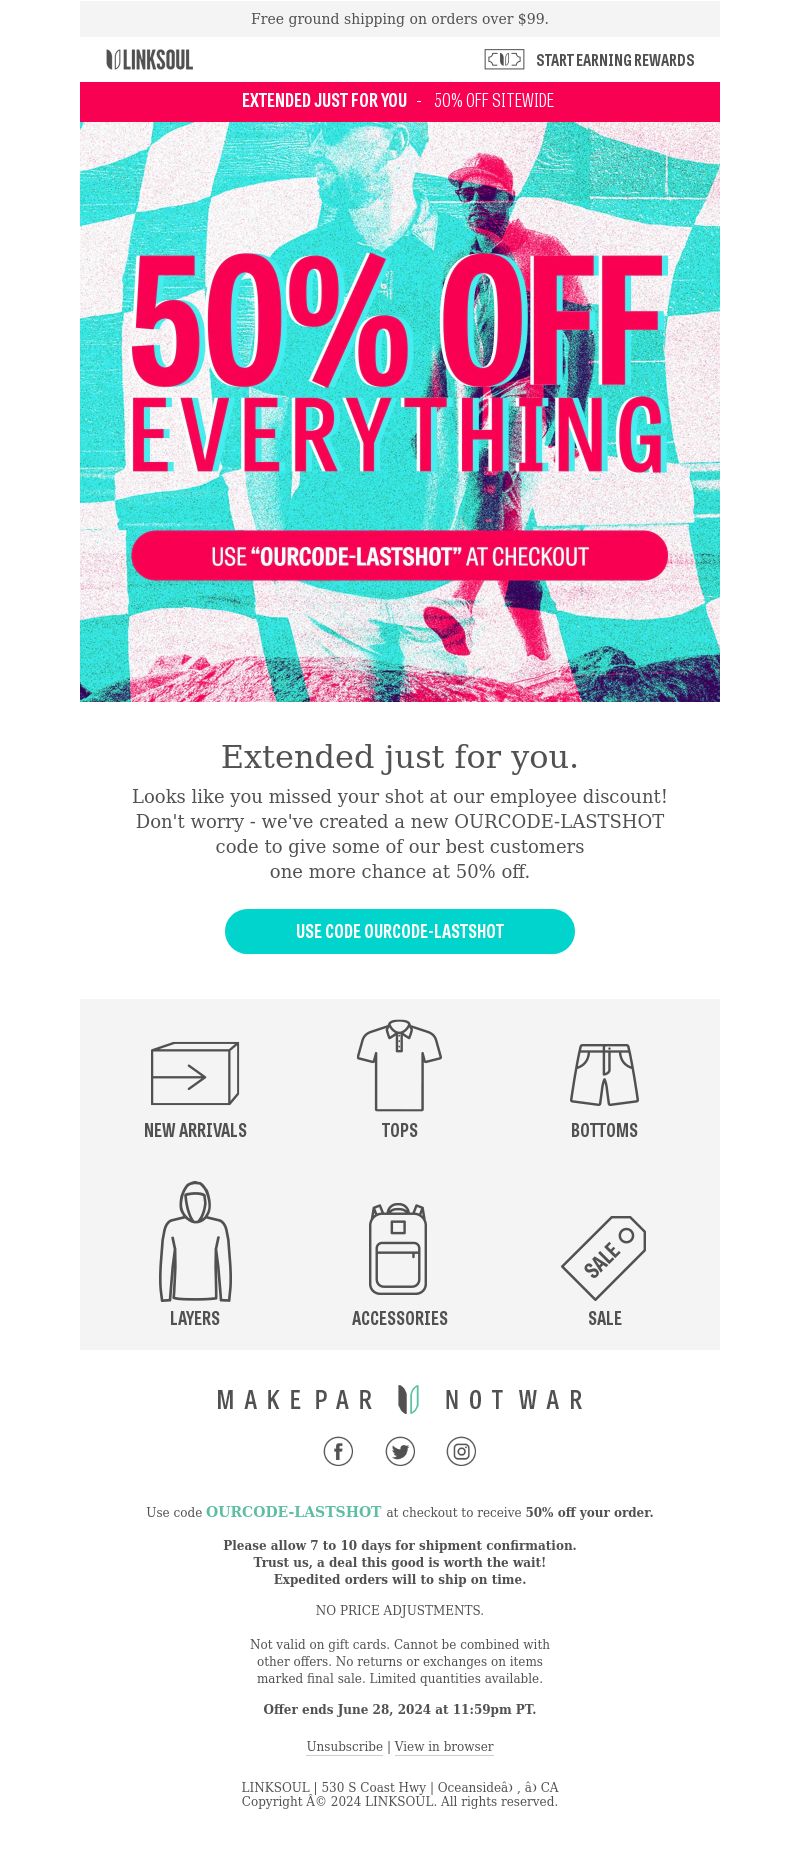Screen dimensions: 800x1858
Task: Click the Make Par Not War center logo
Action: (408, 1399)
